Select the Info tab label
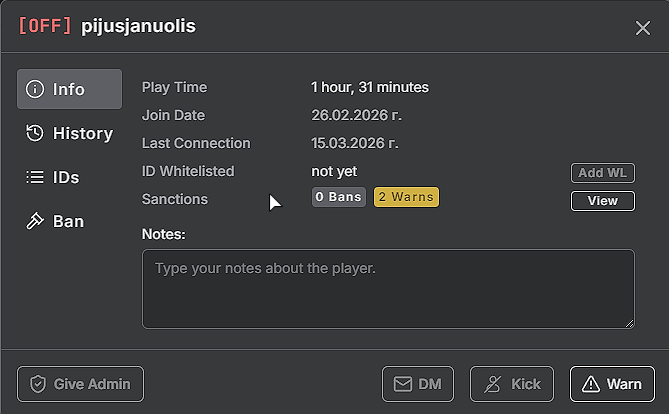669x414 pixels. 69,89
